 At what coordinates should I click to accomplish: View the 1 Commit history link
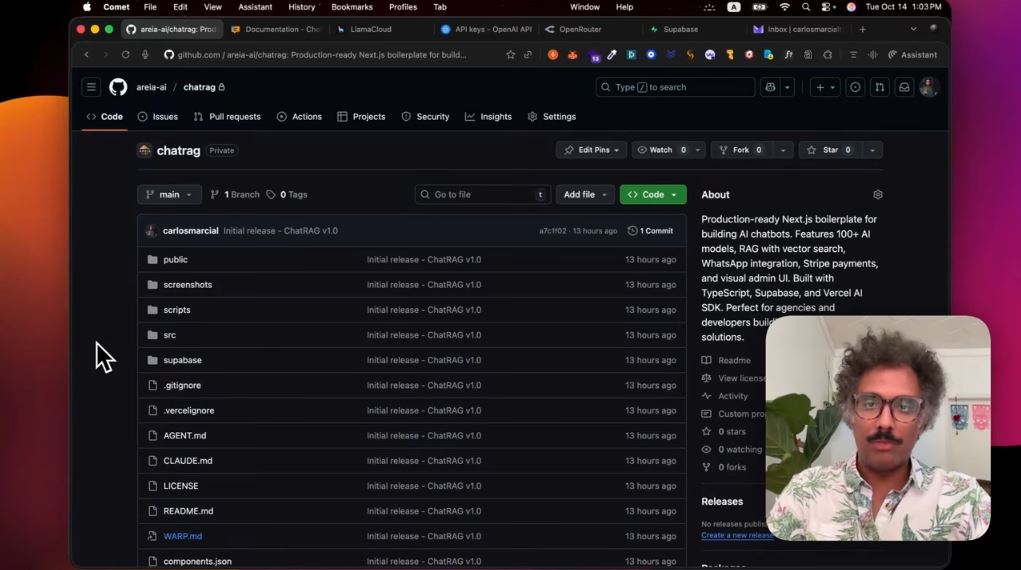pyautogui.click(x=650, y=231)
